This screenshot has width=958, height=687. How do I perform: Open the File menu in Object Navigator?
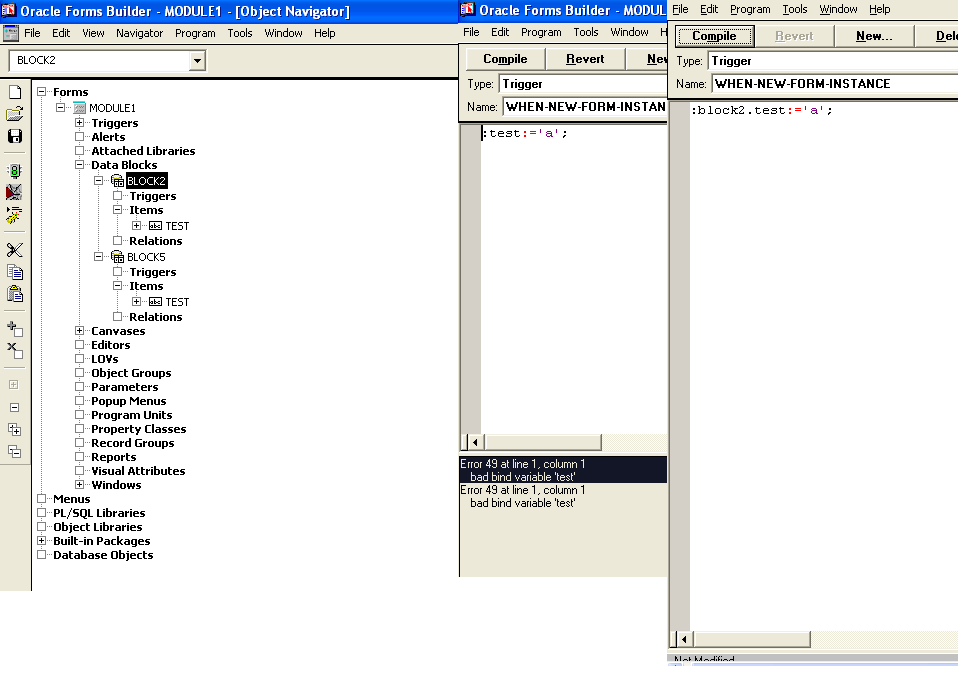click(32, 33)
